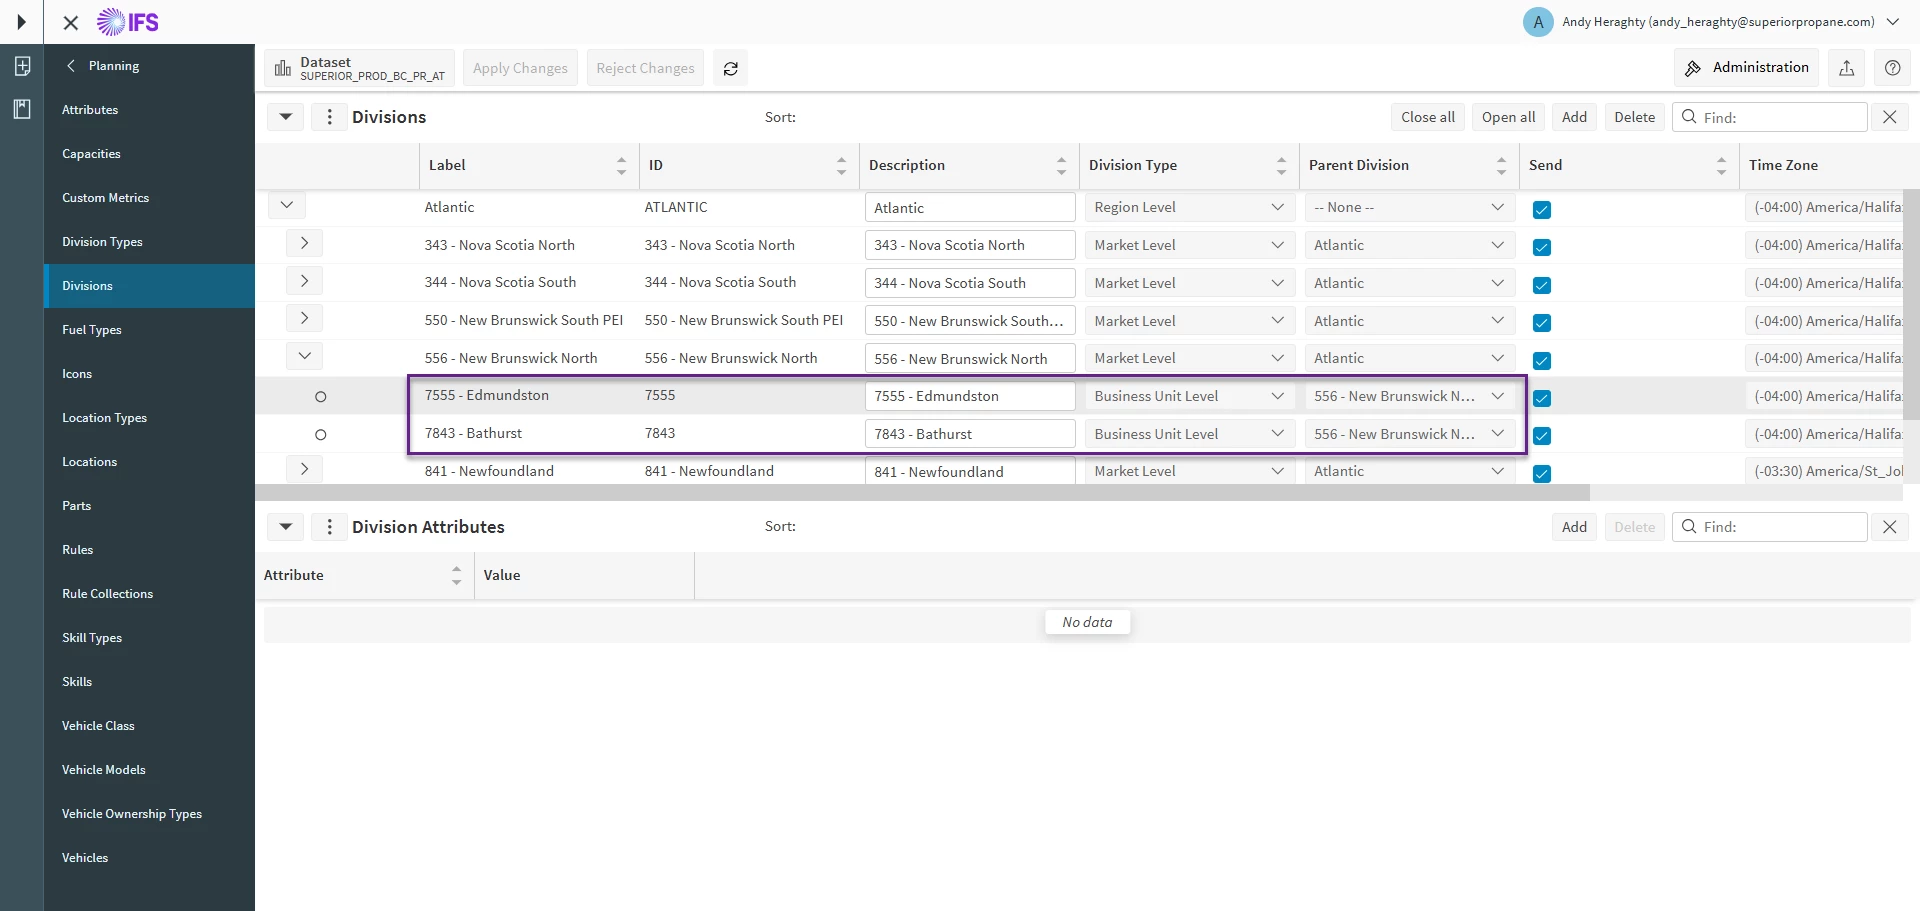This screenshot has height=911, width=1920.
Task: Sort Division Attributes by Attribute column arrows
Action: [456, 576]
